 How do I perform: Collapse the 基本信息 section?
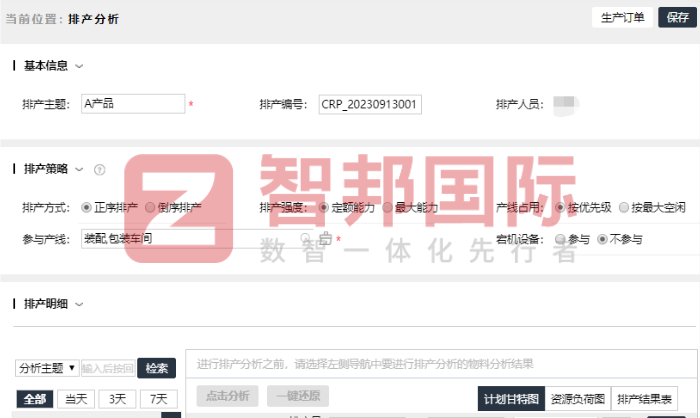pyautogui.click(x=79, y=67)
